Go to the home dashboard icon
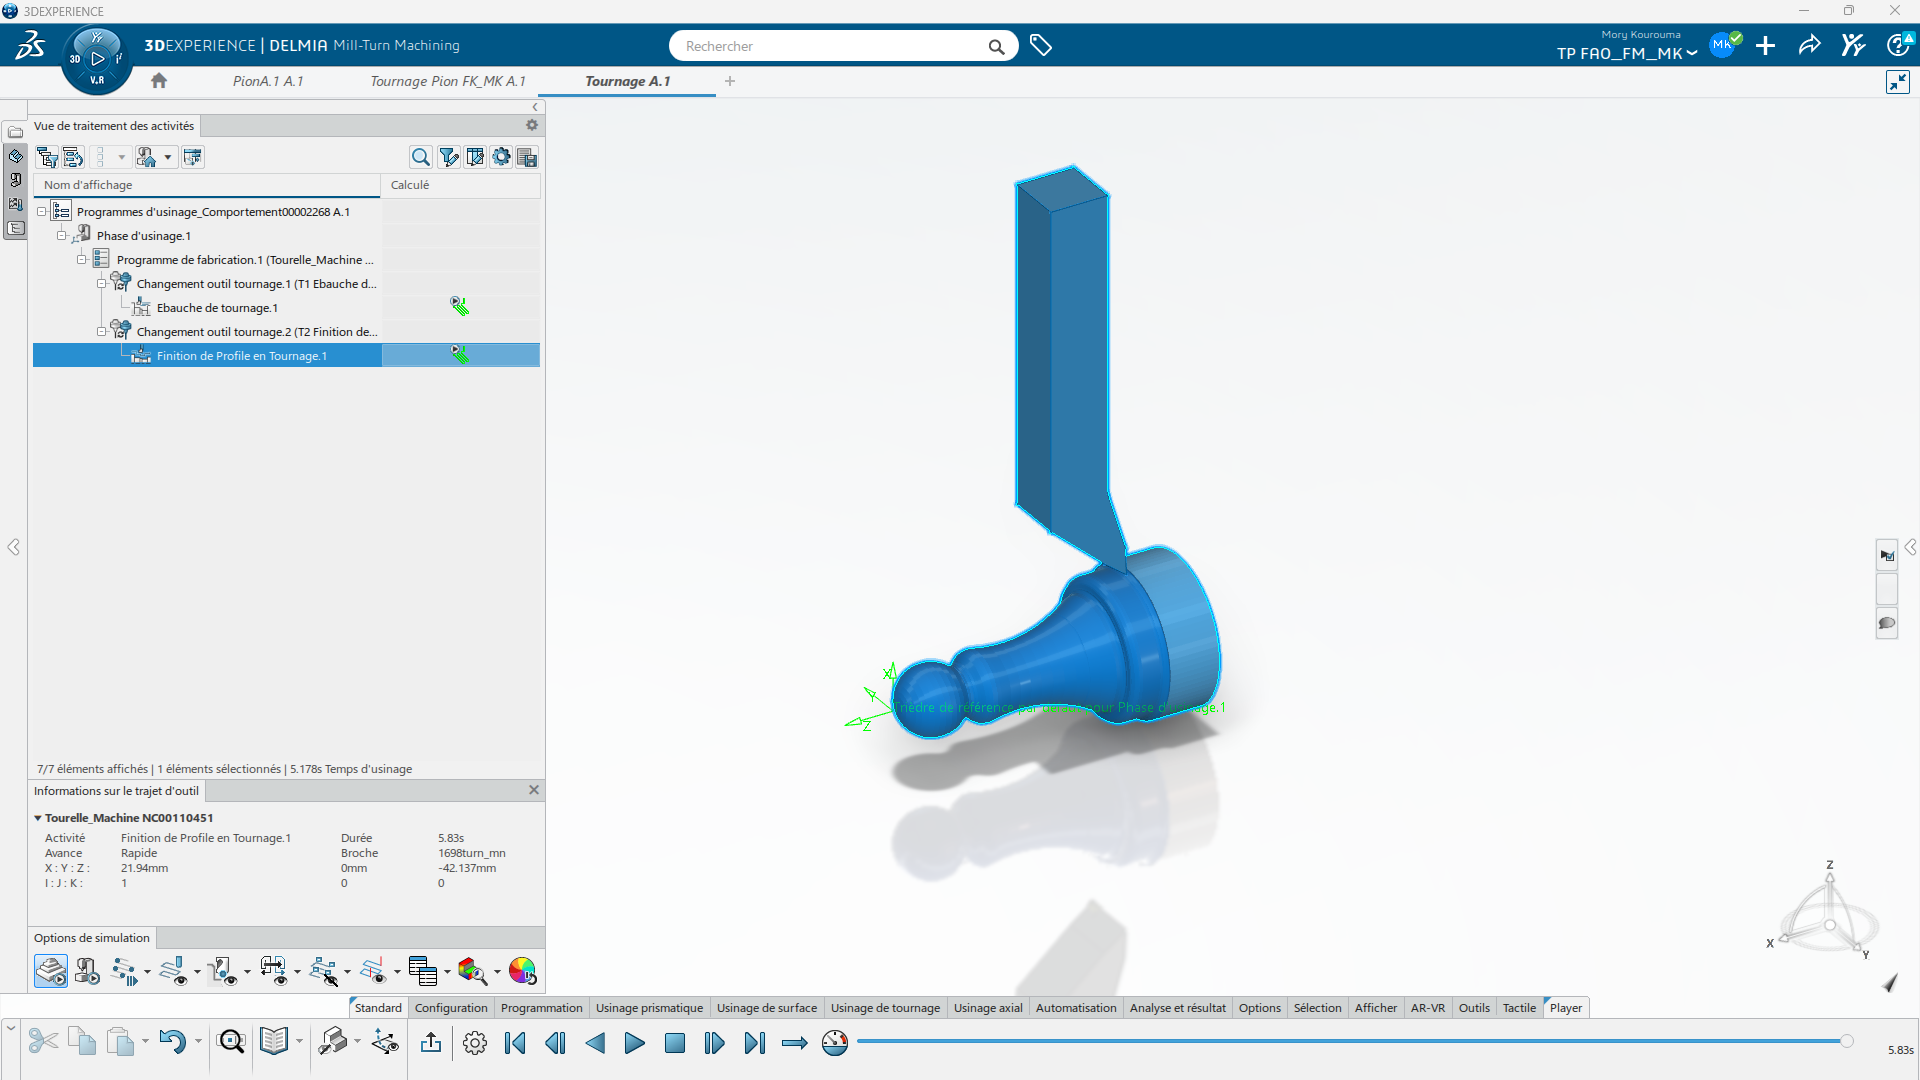1920x1080 pixels. pyautogui.click(x=159, y=81)
